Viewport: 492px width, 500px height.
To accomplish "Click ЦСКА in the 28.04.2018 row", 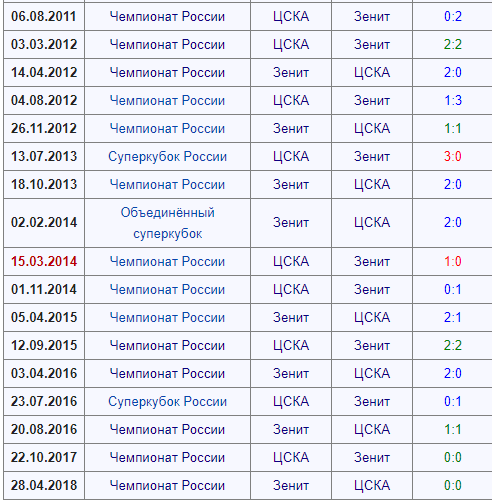I will (x=372, y=485).
